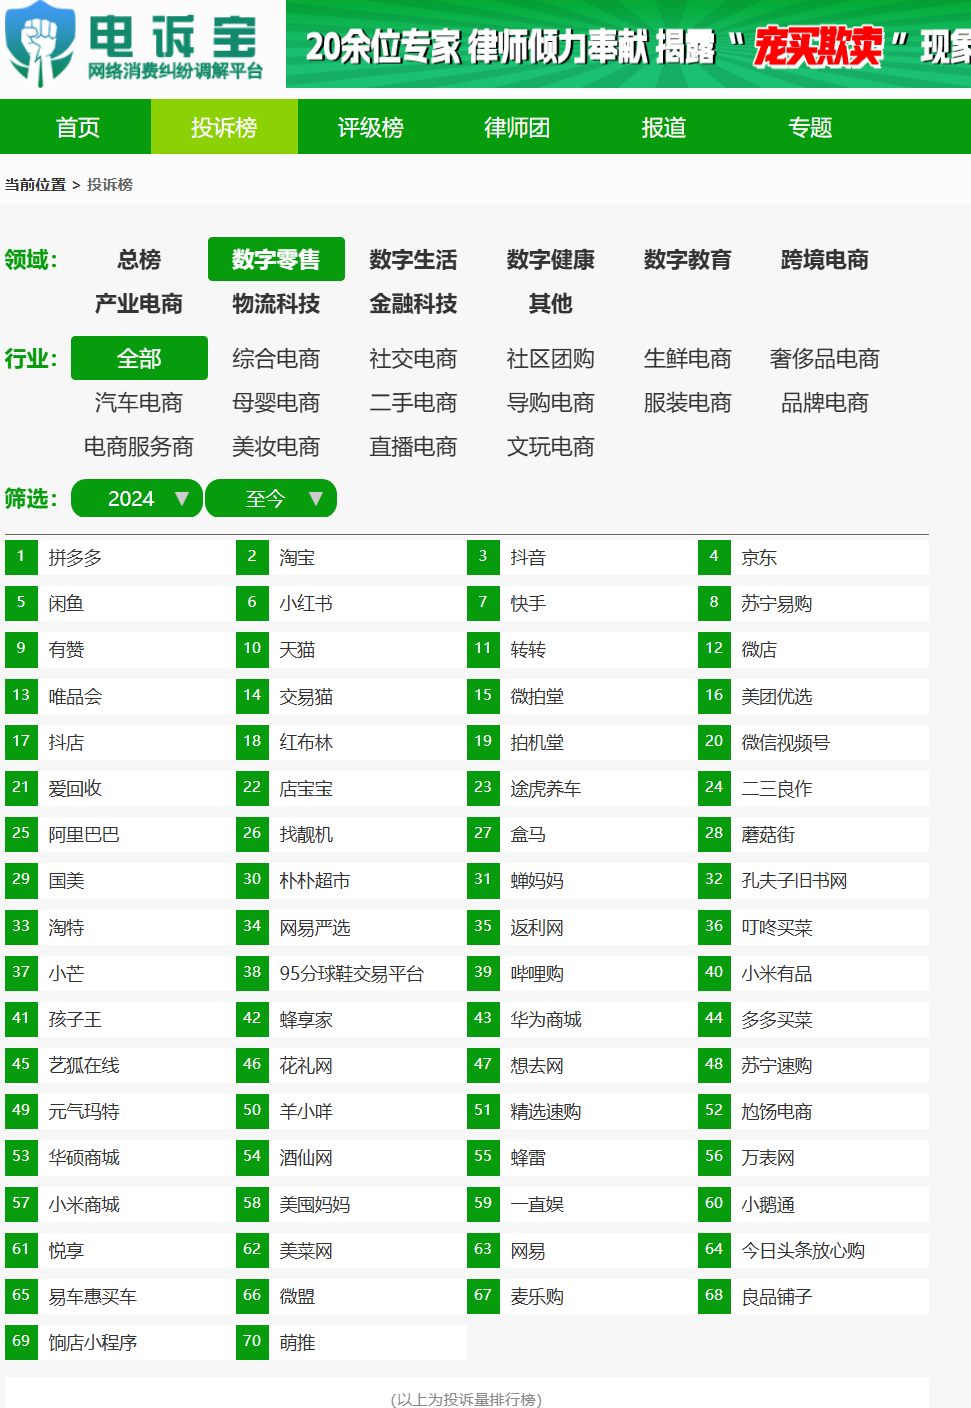Open rank 13 唯品会 entry

click(120, 697)
